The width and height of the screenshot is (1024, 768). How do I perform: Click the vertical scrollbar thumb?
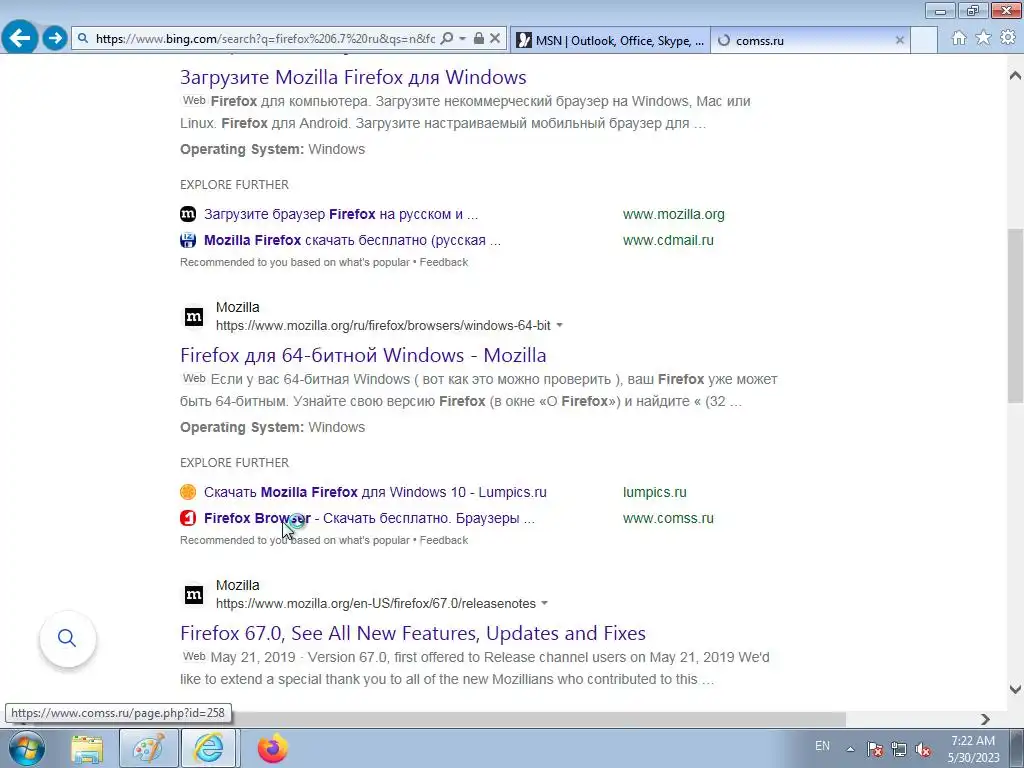pyautogui.click(x=1015, y=315)
